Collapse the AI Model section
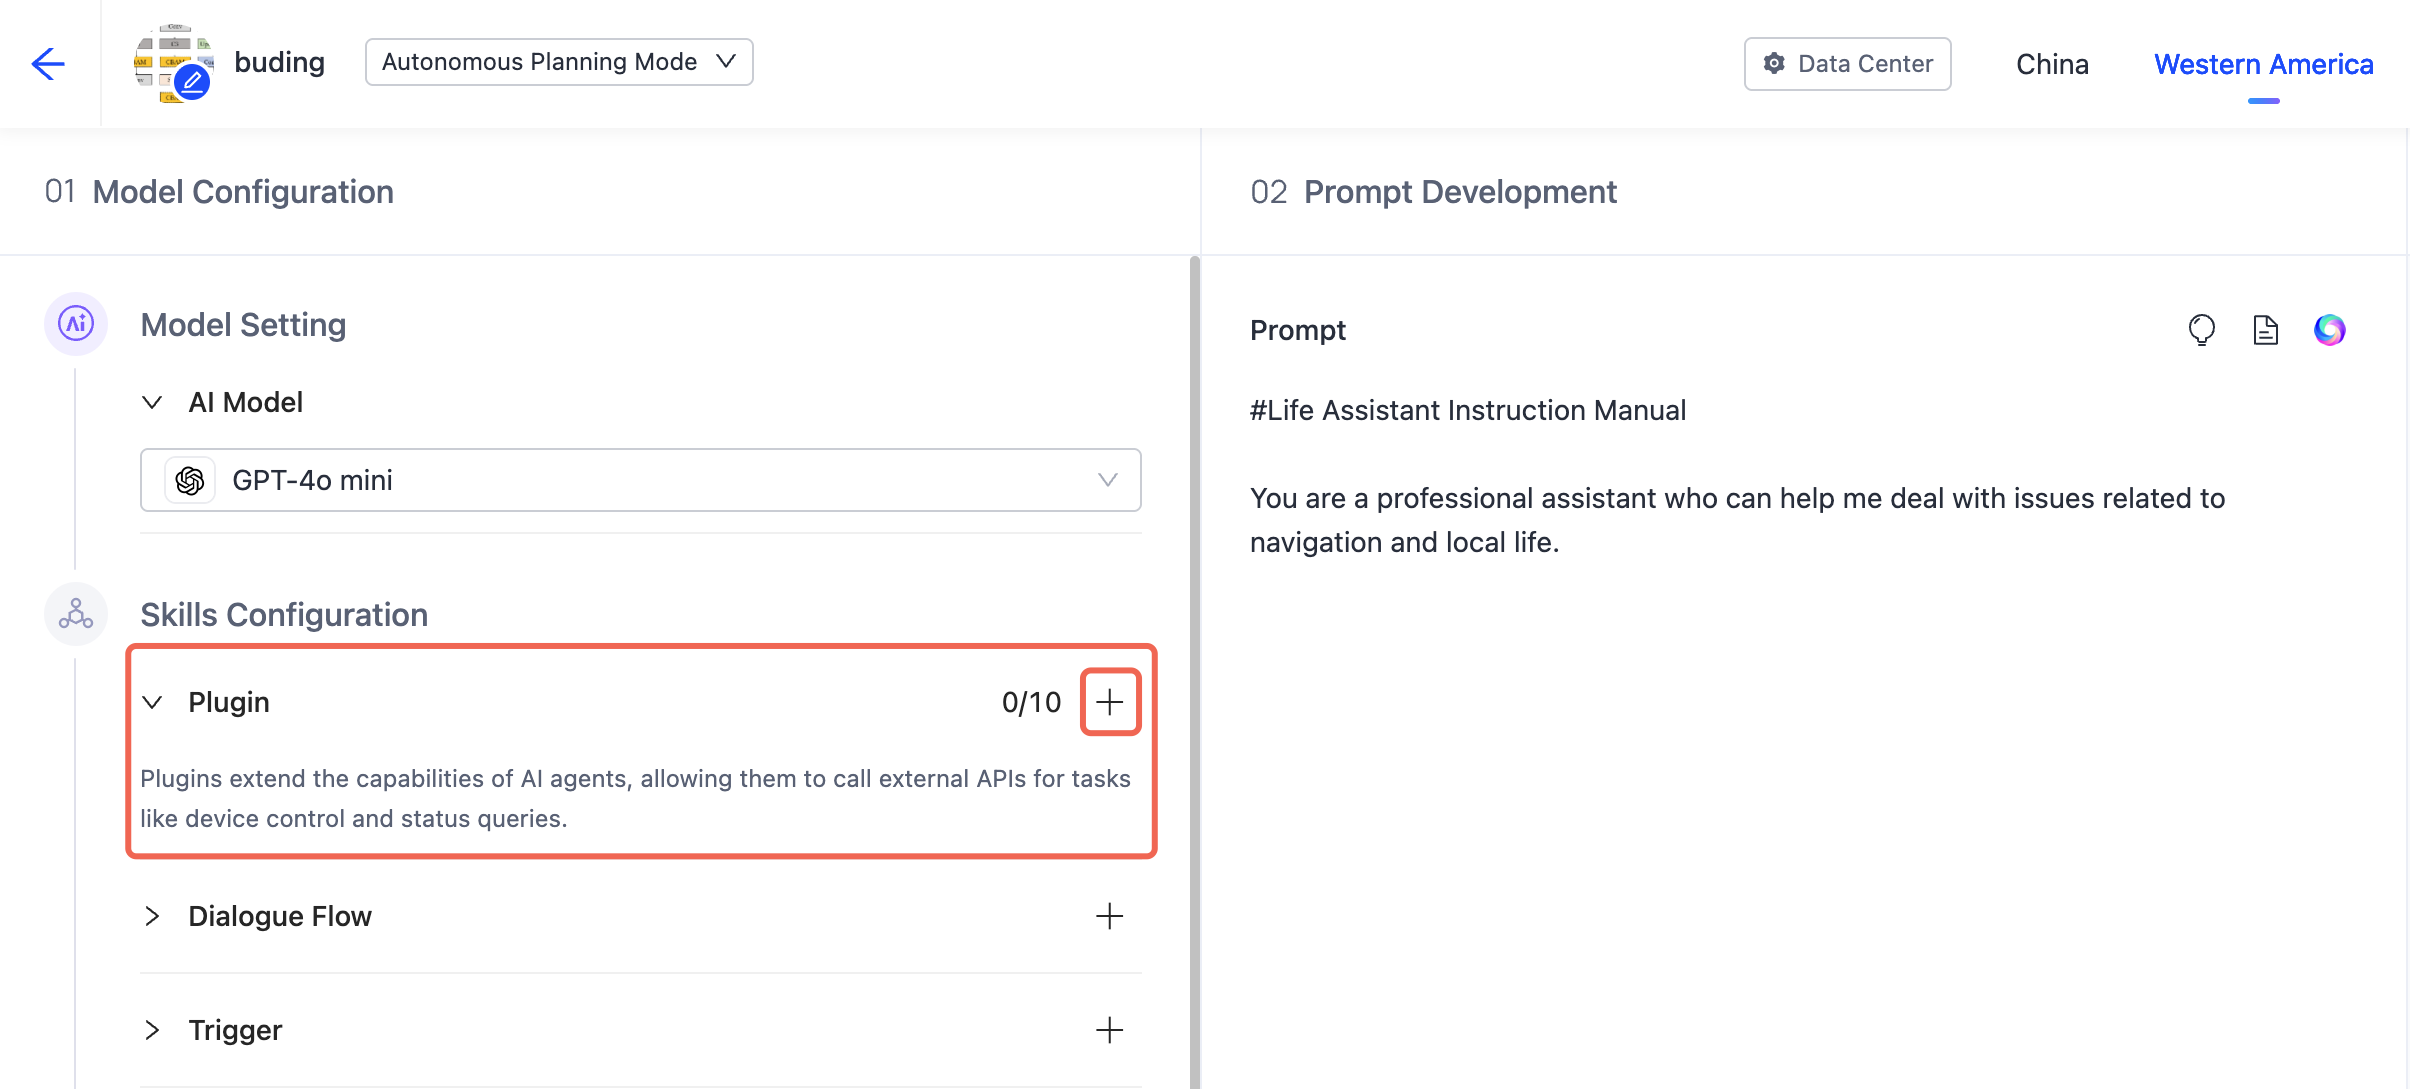Screen dimensions: 2410x1089 coord(152,402)
